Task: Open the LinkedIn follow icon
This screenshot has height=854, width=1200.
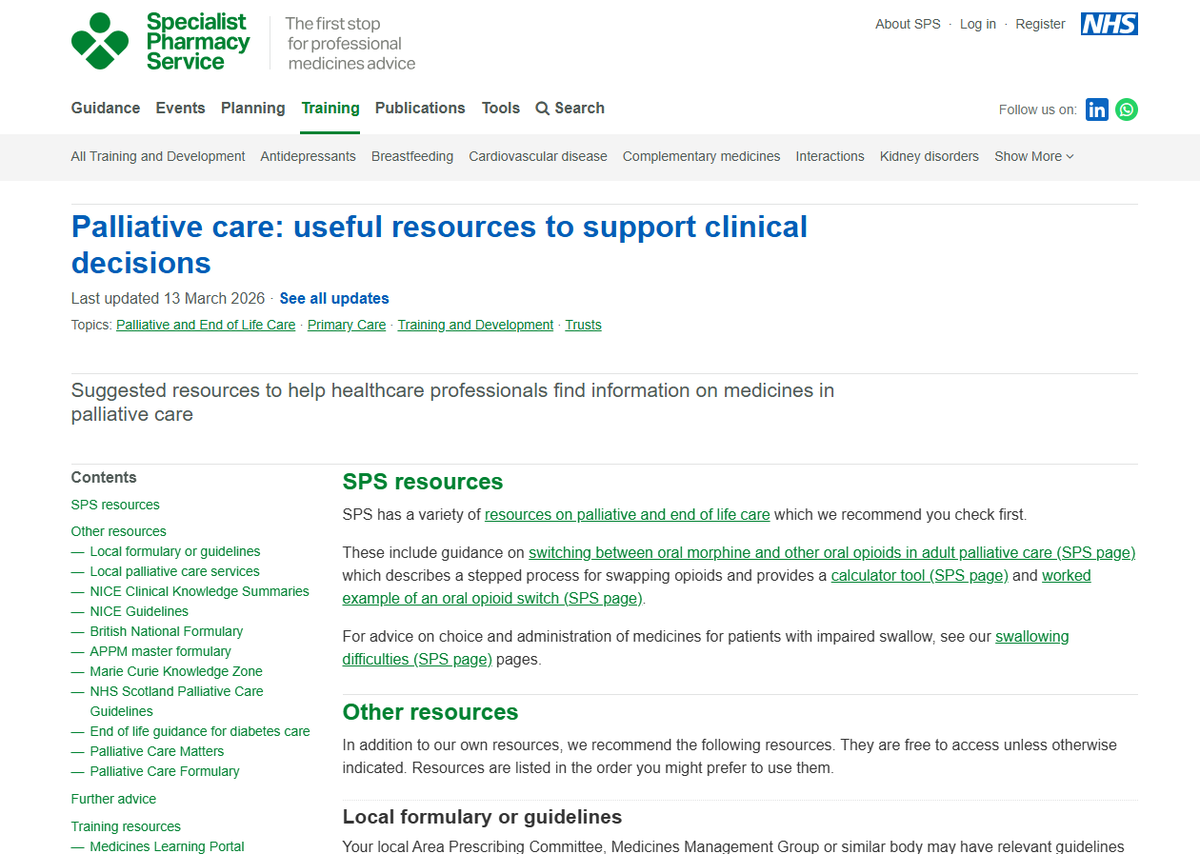Action: point(1097,109)
